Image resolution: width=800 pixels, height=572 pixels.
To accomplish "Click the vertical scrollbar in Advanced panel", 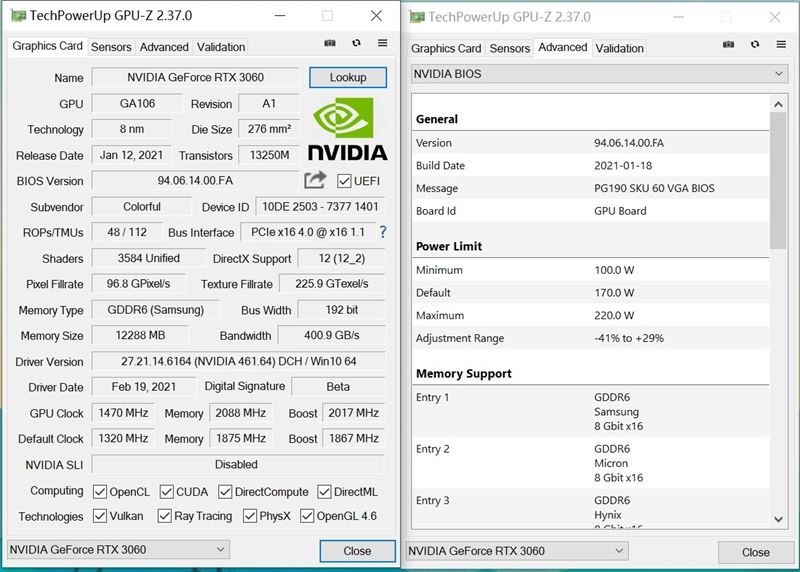I will click(779, 300).
